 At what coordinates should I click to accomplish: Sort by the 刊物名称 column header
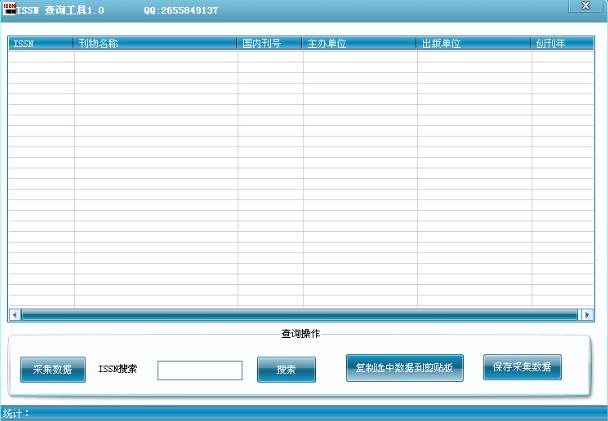155,43
